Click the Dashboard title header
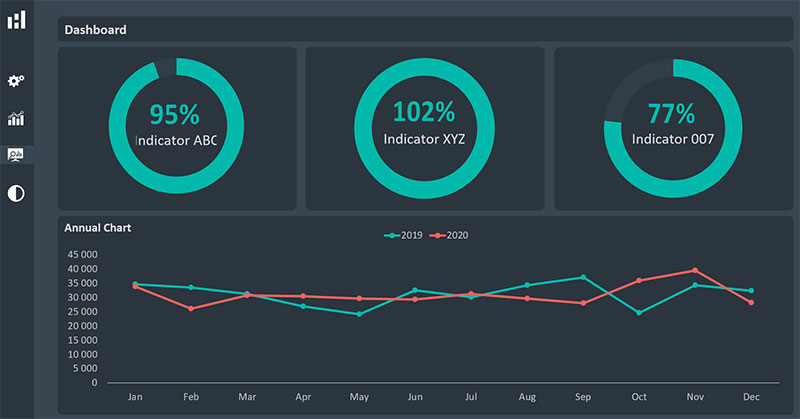The width and height of the screenshot is (800, 419). tap(96, 30)
